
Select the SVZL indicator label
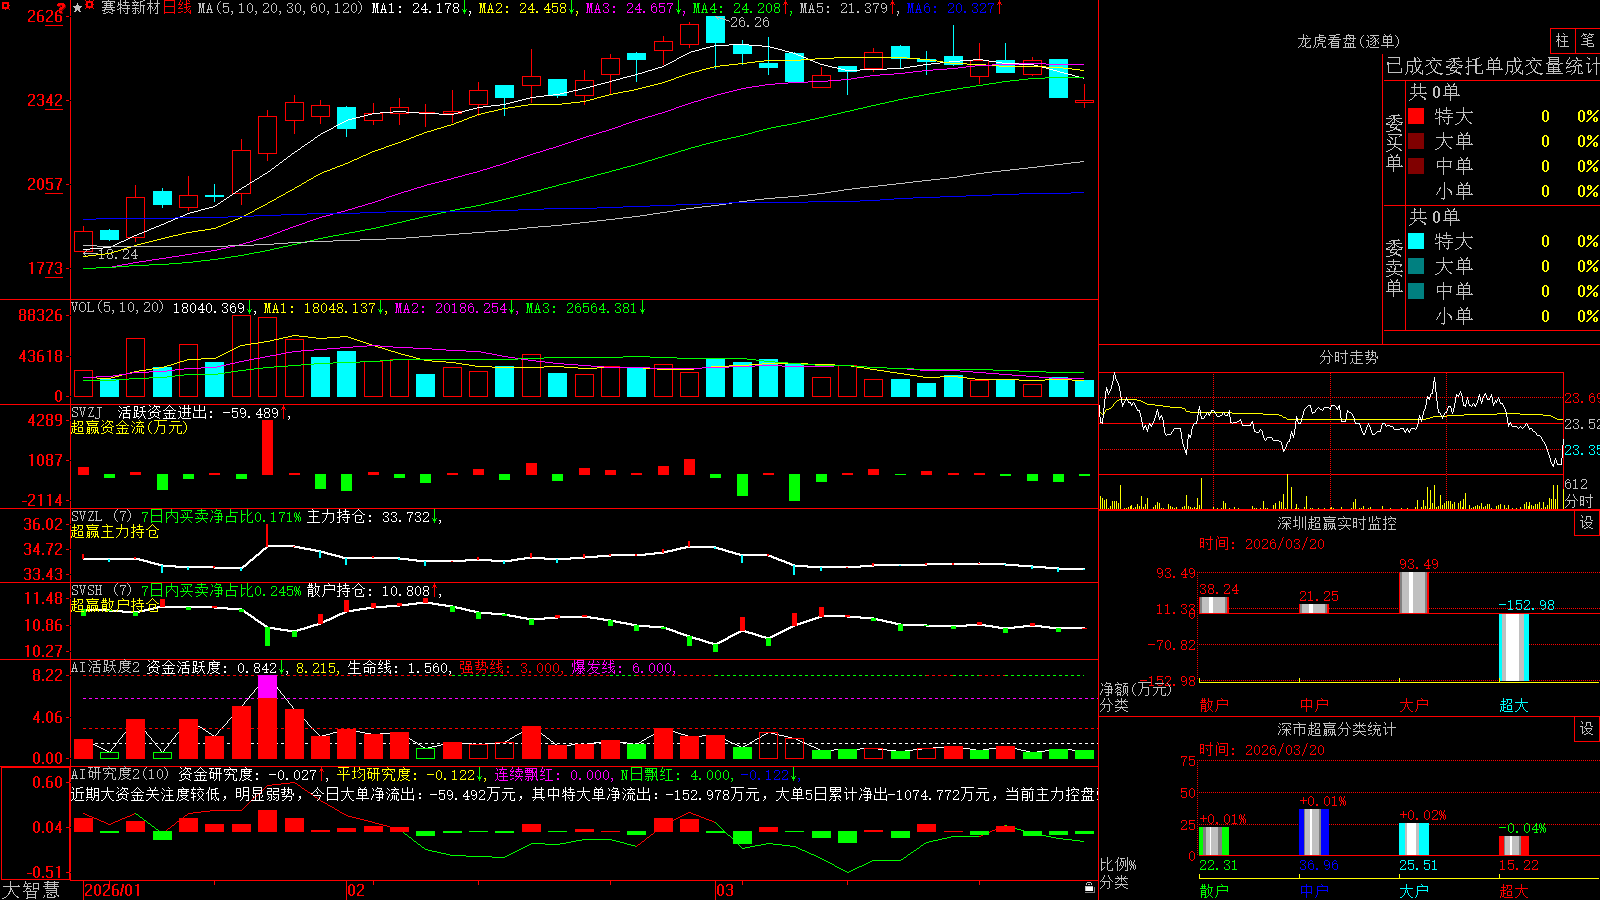point(87,517)
